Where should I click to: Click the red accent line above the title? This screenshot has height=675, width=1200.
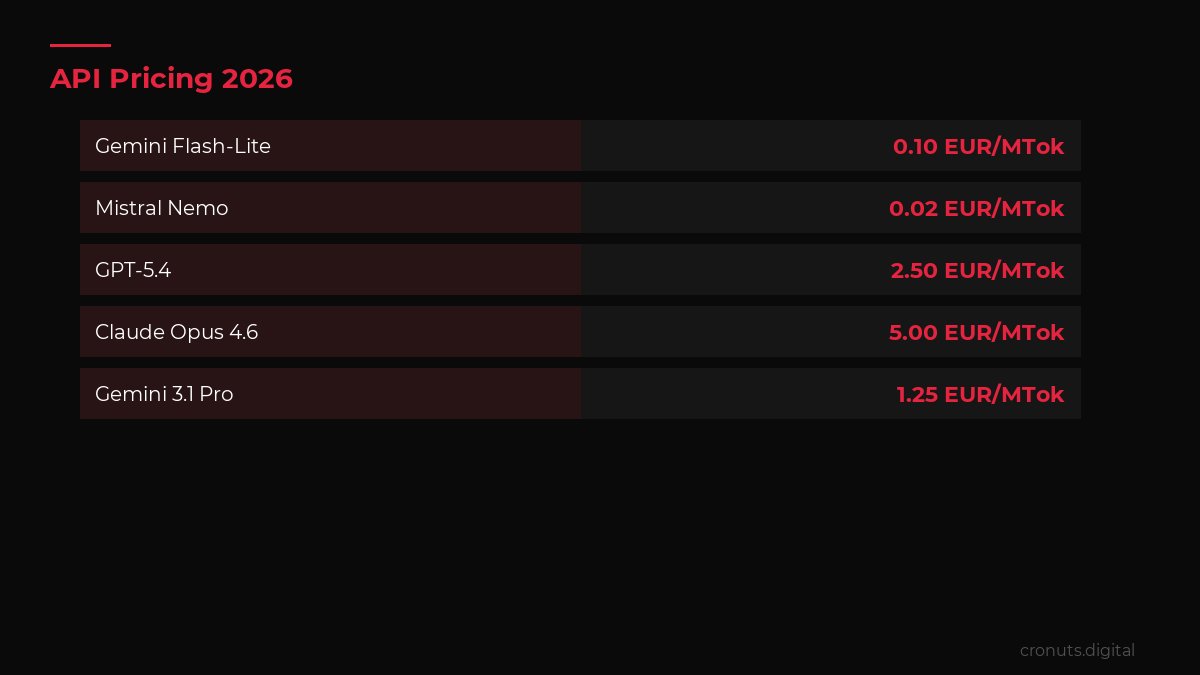coord(80,45)
